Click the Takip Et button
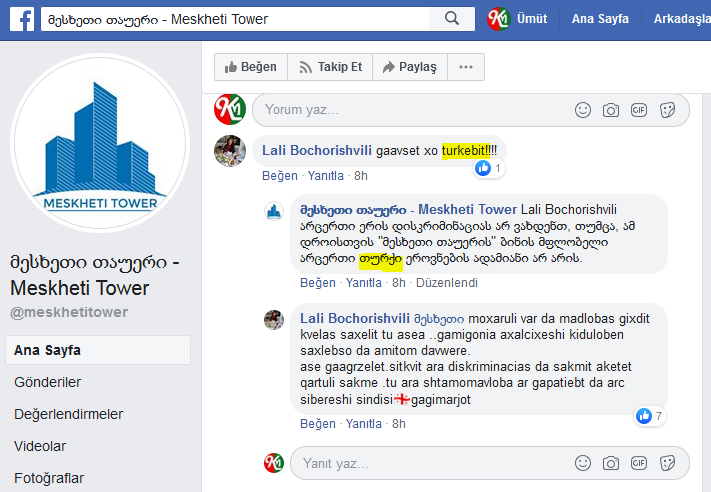This screenshot has width=711, height=492. click(x=330, y=67)
